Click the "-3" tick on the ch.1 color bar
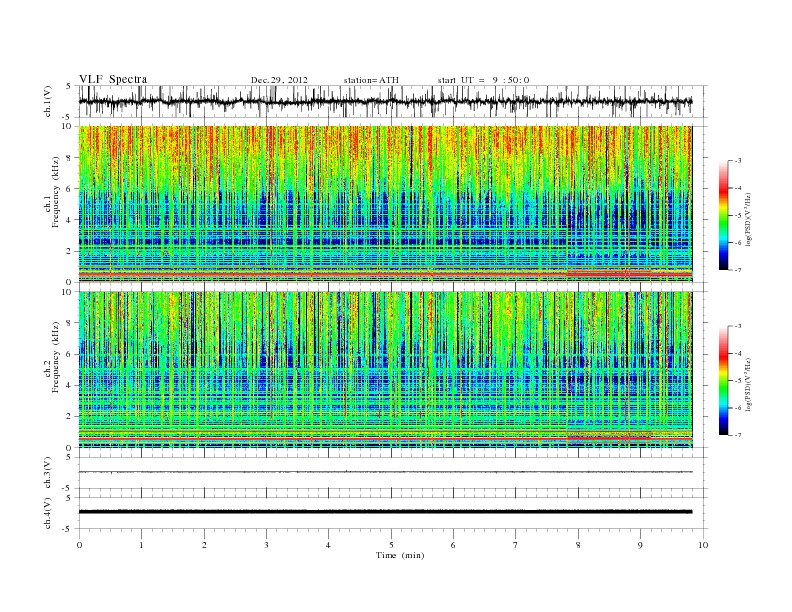Viewport: 792px width, 612px height. [x=738, y=161]
